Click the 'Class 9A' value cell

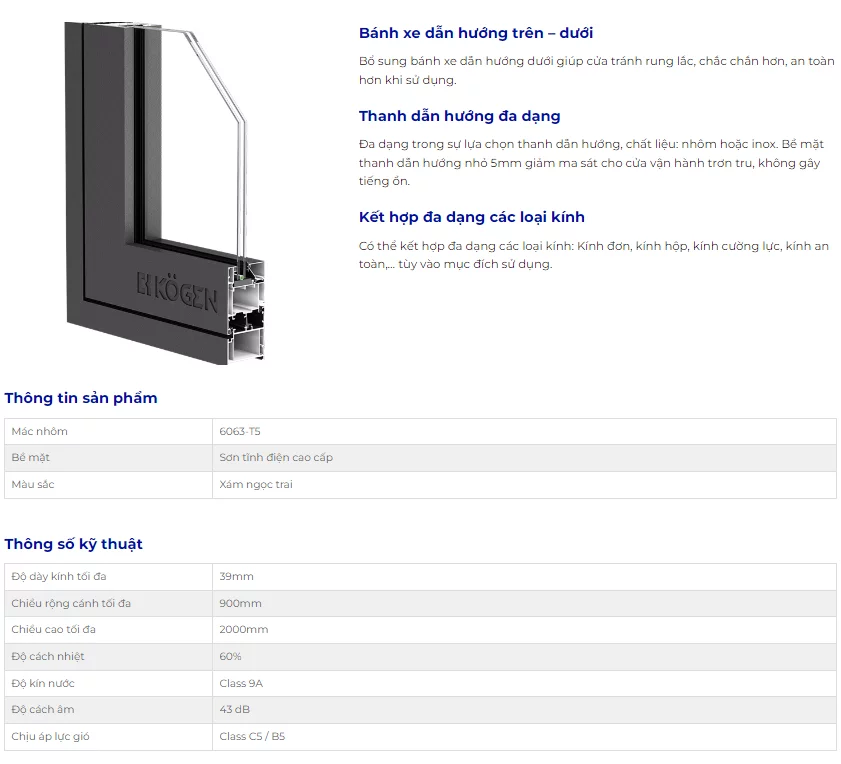(525, 684)
